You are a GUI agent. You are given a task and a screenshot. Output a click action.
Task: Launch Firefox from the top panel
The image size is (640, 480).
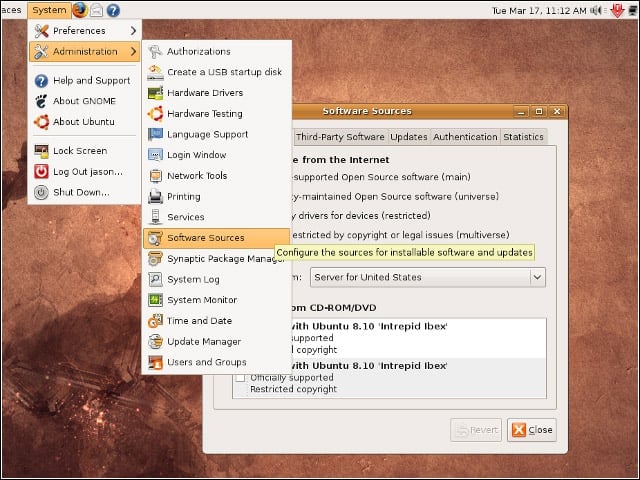[x=80, y=10]
